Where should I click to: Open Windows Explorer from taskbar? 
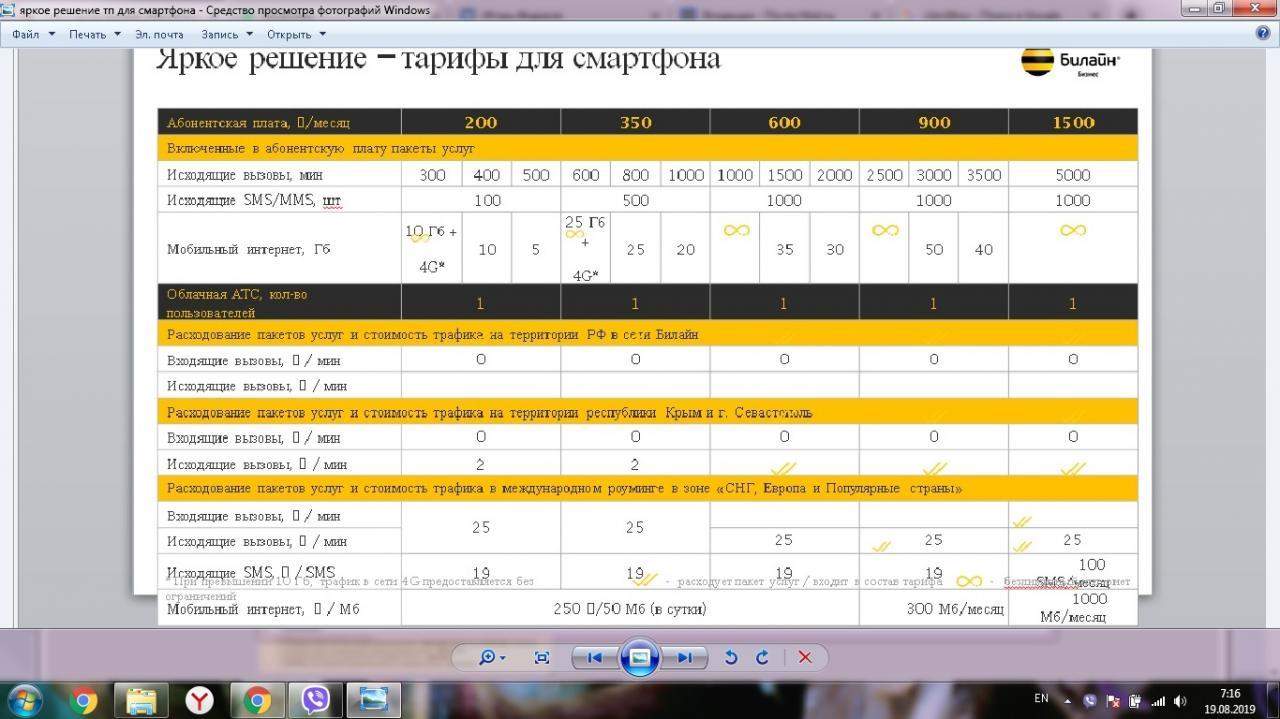141,700
